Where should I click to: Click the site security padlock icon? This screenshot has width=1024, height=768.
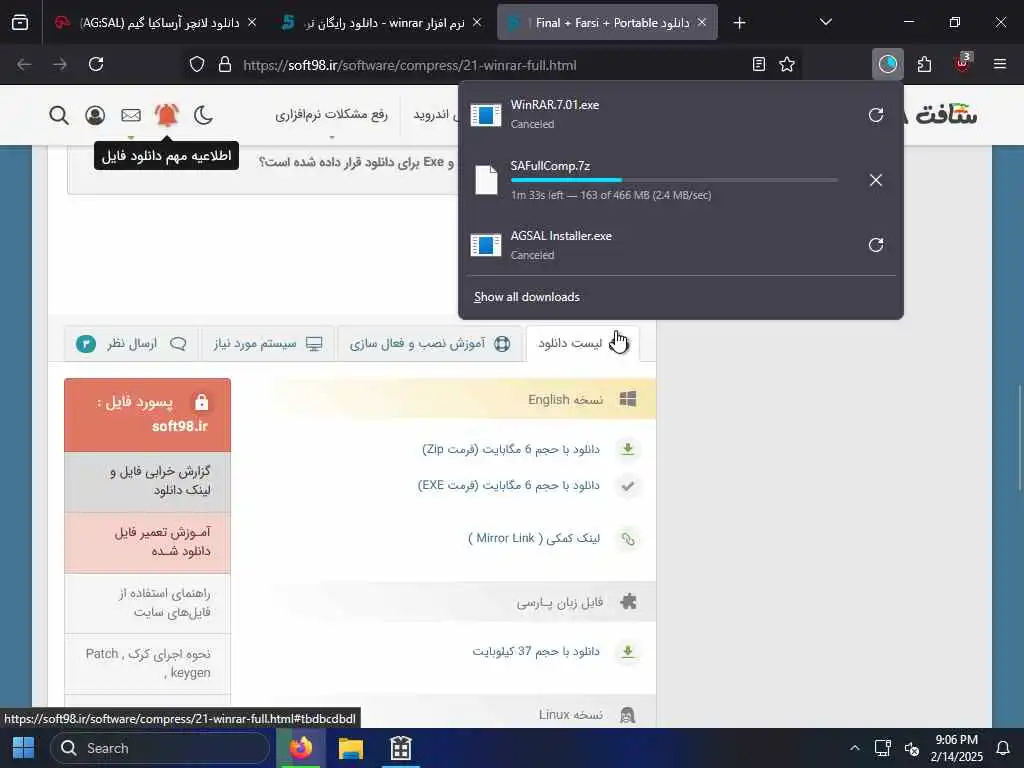pos(225,65)
